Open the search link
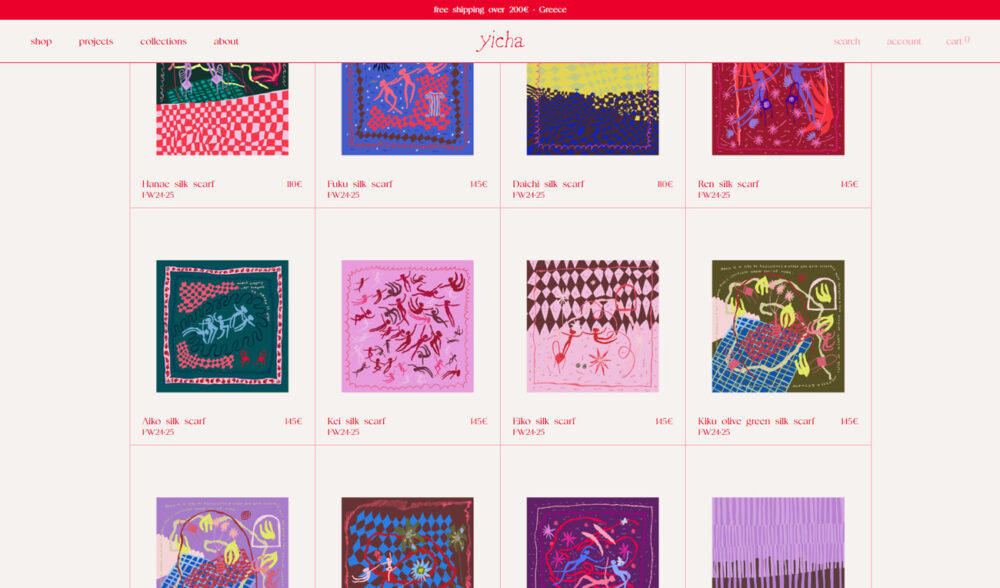 pyautogui.click(x=846, y=41)
